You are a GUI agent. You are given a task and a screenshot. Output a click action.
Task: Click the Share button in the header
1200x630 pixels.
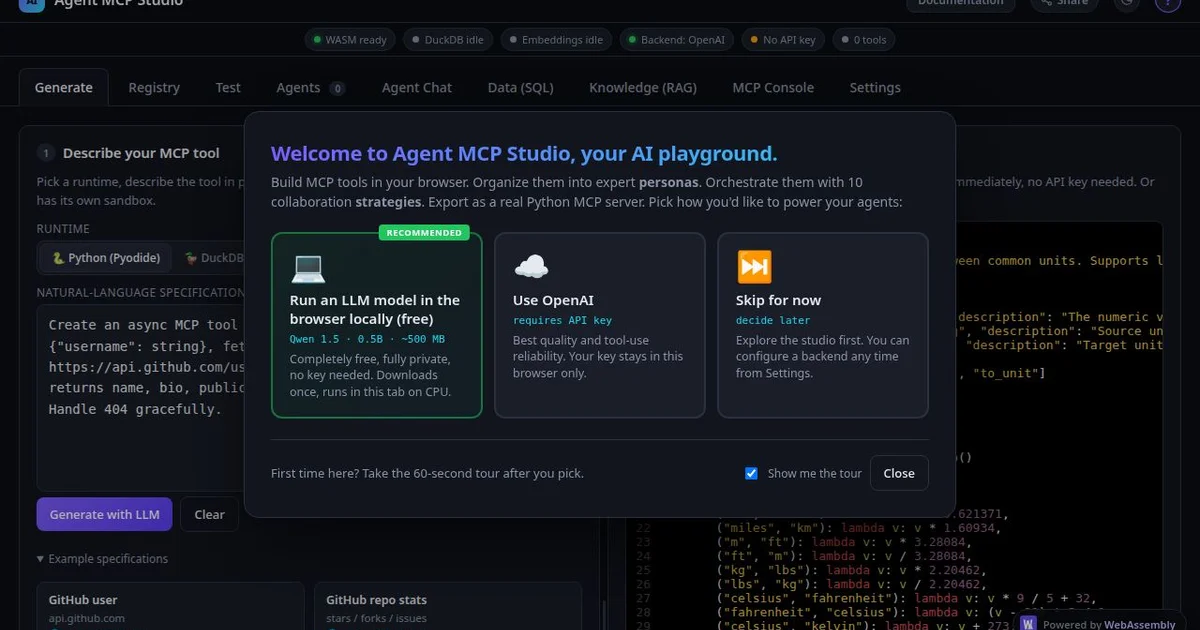tap(1064, 3)
